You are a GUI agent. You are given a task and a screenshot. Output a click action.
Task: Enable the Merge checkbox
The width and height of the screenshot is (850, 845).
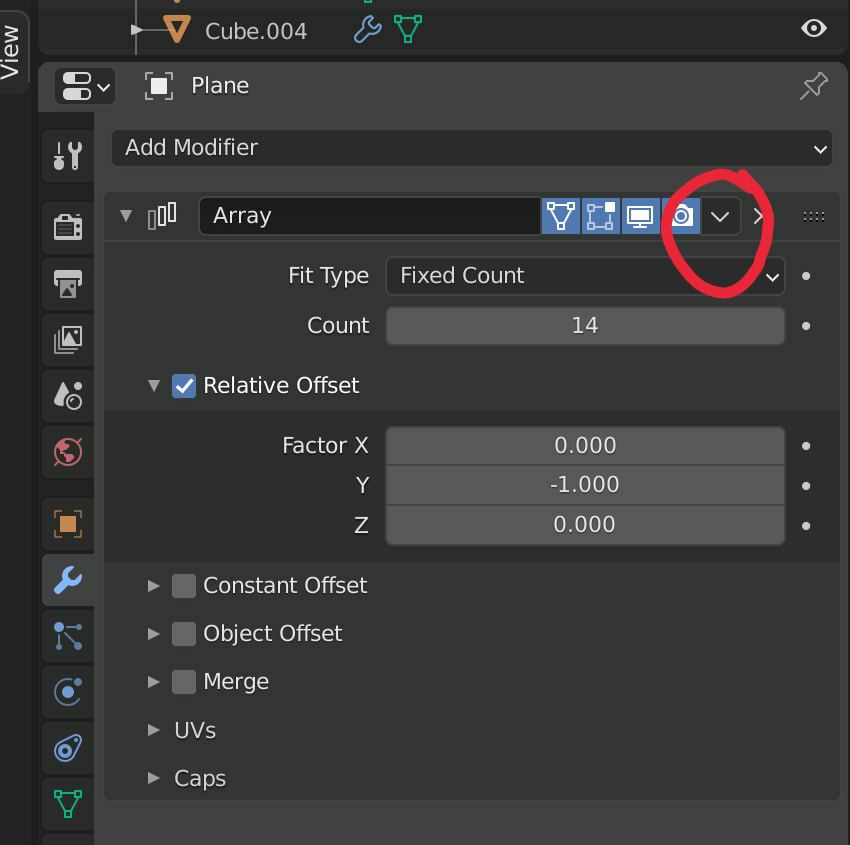(x=184, y=682)
